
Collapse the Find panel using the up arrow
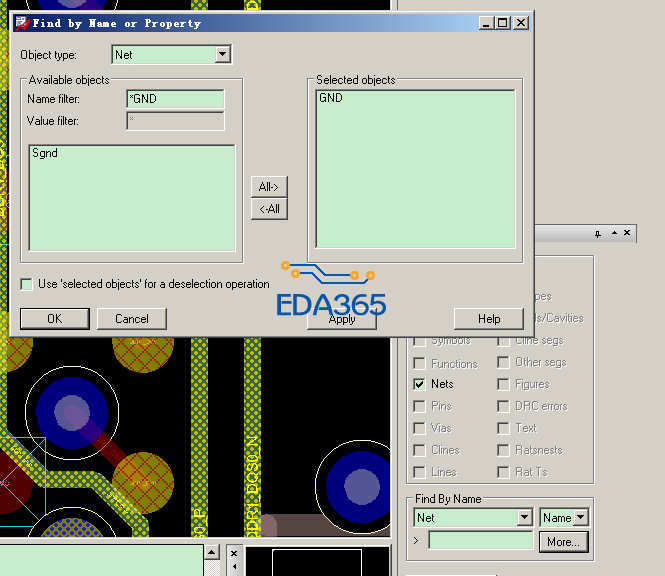(x=612, y=233)
